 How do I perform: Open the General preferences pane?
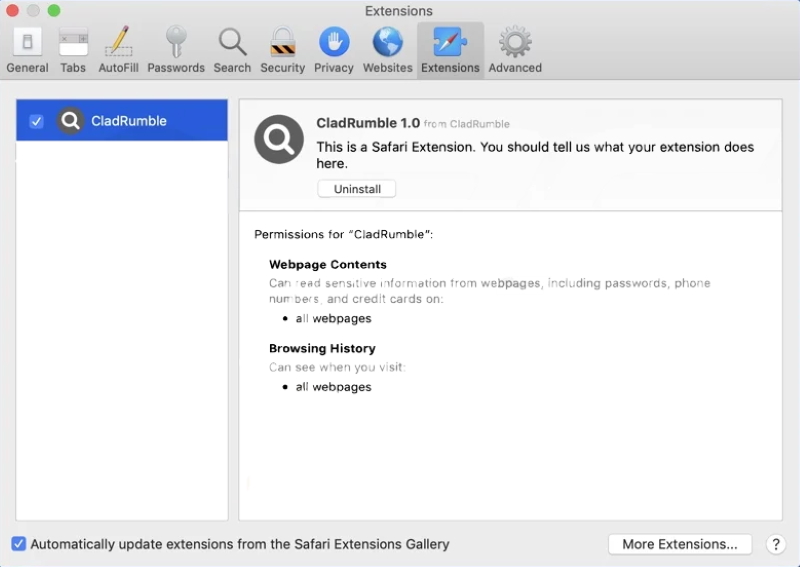(x=27, y=50)
